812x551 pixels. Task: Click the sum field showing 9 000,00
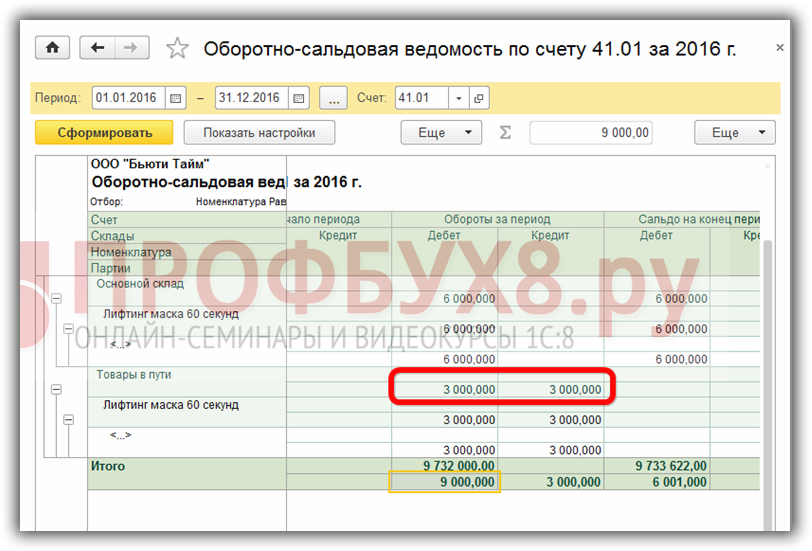[x=591, y=132]
